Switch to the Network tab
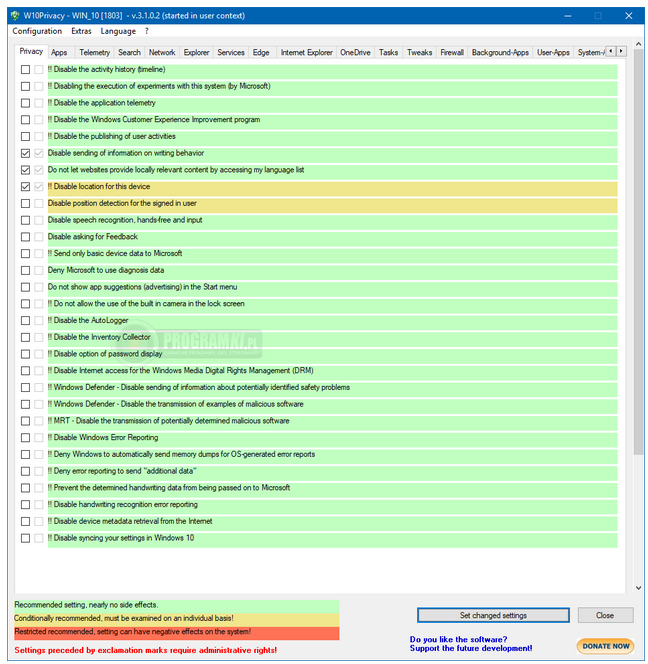Viewport: 648px width, 664px height. [x=162, y=53]
